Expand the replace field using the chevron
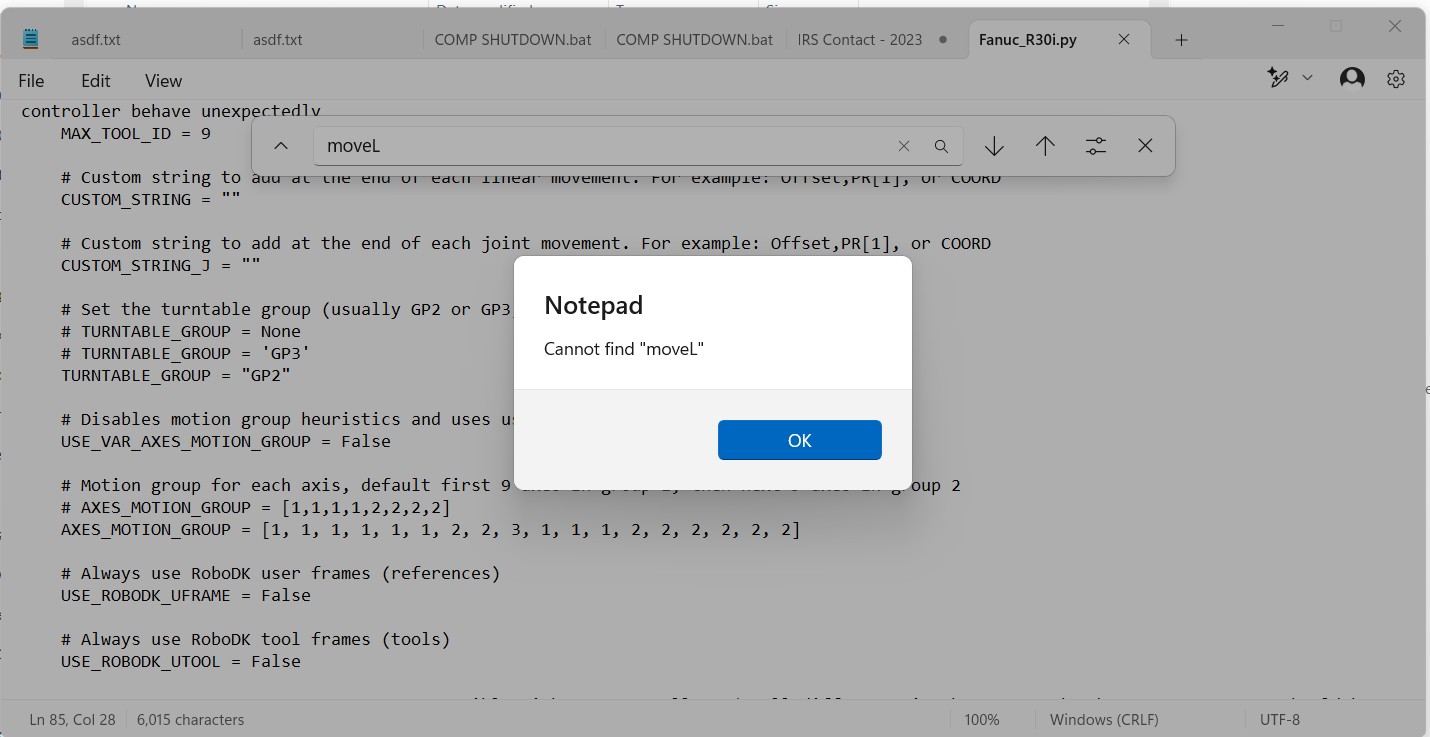The height and width of the screenshot is (737, 1430). (281, 146)
